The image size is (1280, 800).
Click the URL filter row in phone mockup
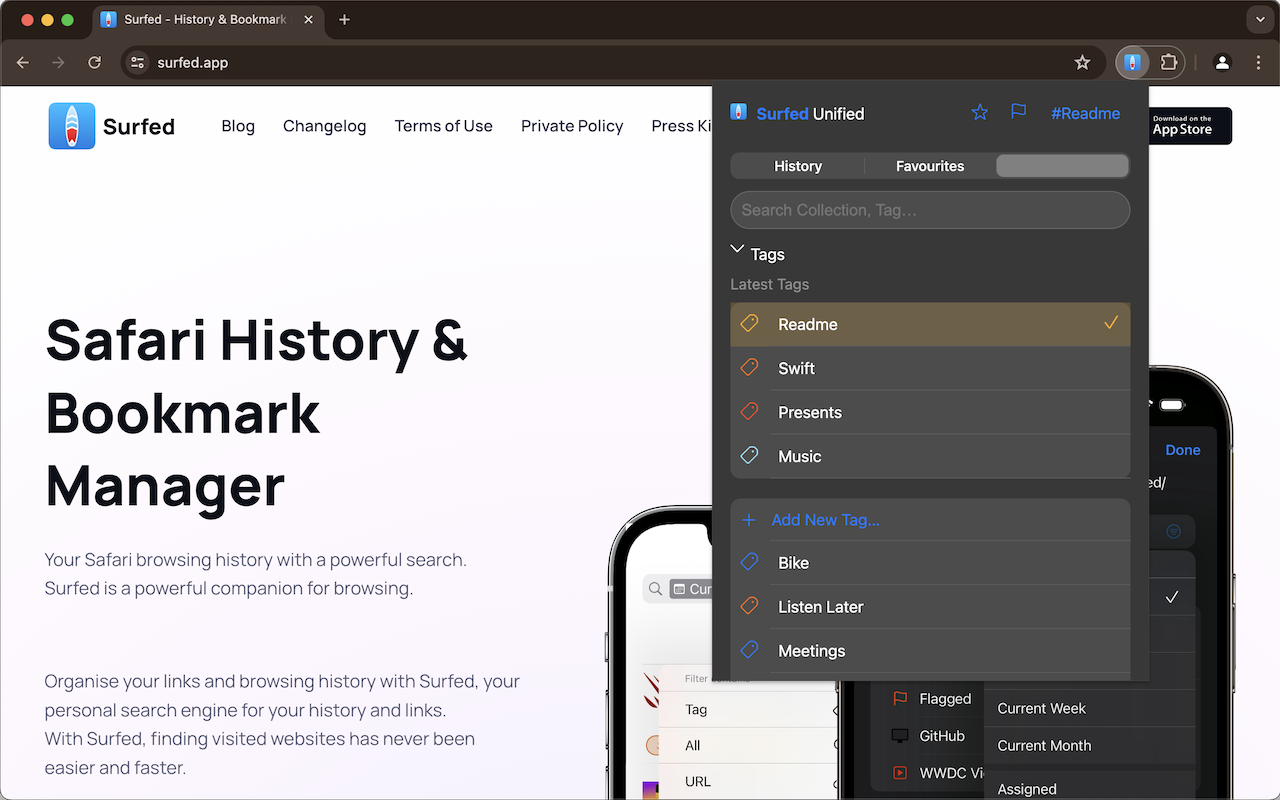click(749, 781)
